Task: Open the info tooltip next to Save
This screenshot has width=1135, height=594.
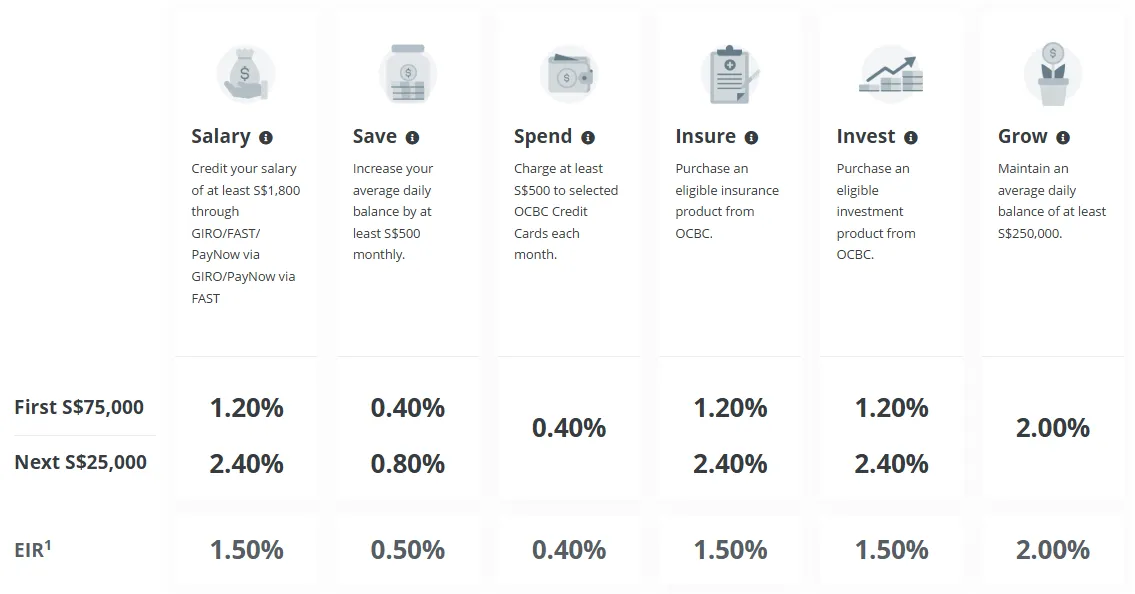Action: (412, 138)
